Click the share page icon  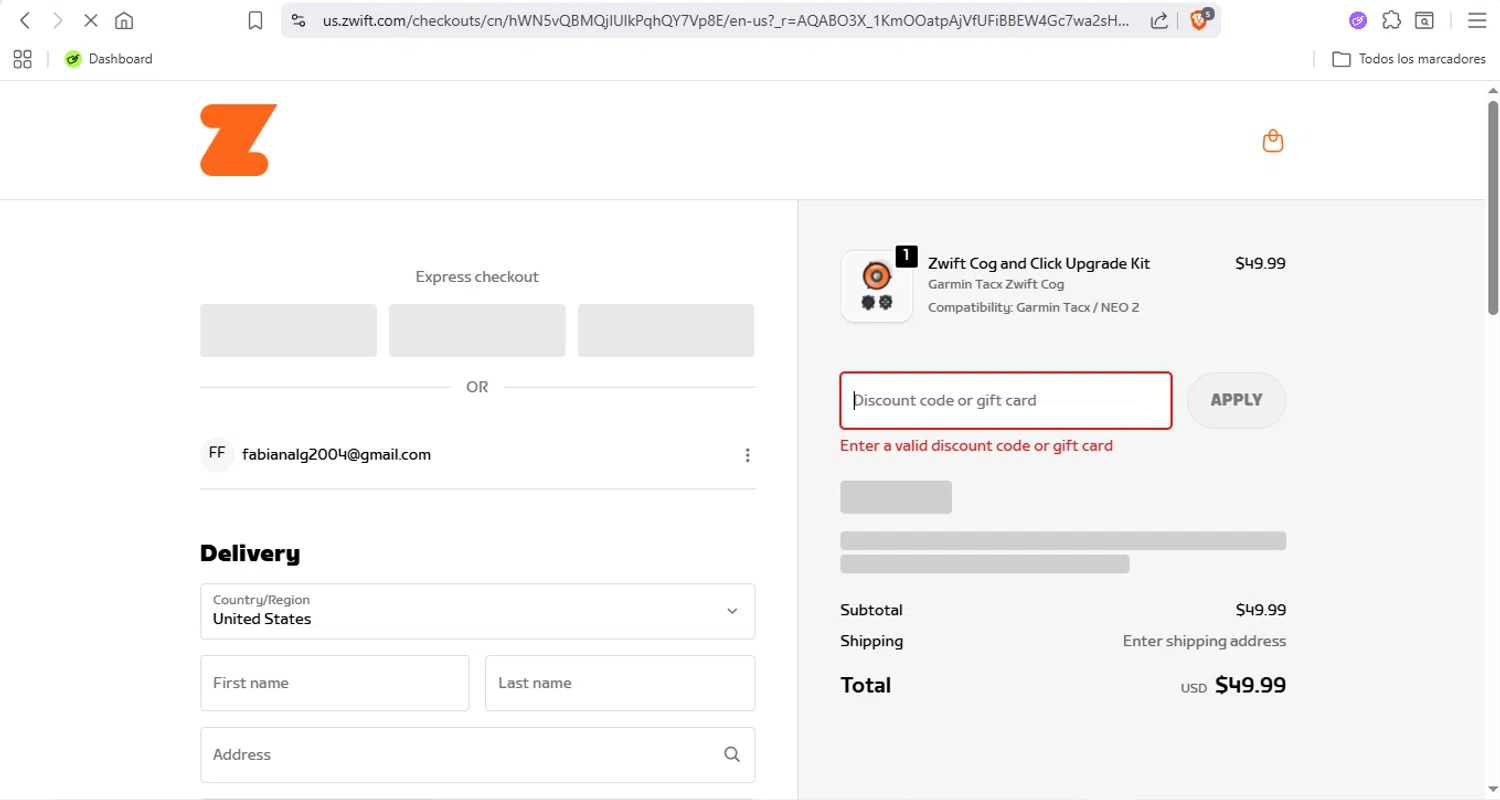[1160, 20]
